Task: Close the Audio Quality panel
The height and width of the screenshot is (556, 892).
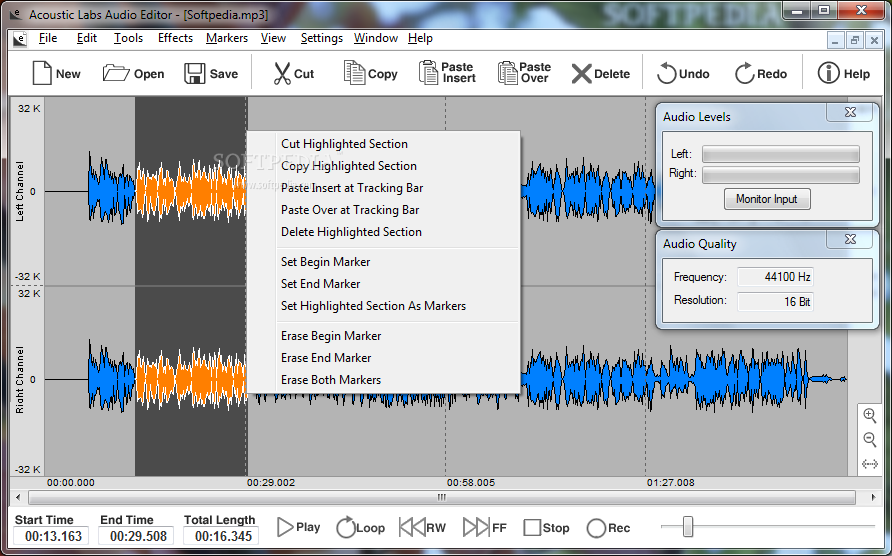Action: click(x=850, y=239)
